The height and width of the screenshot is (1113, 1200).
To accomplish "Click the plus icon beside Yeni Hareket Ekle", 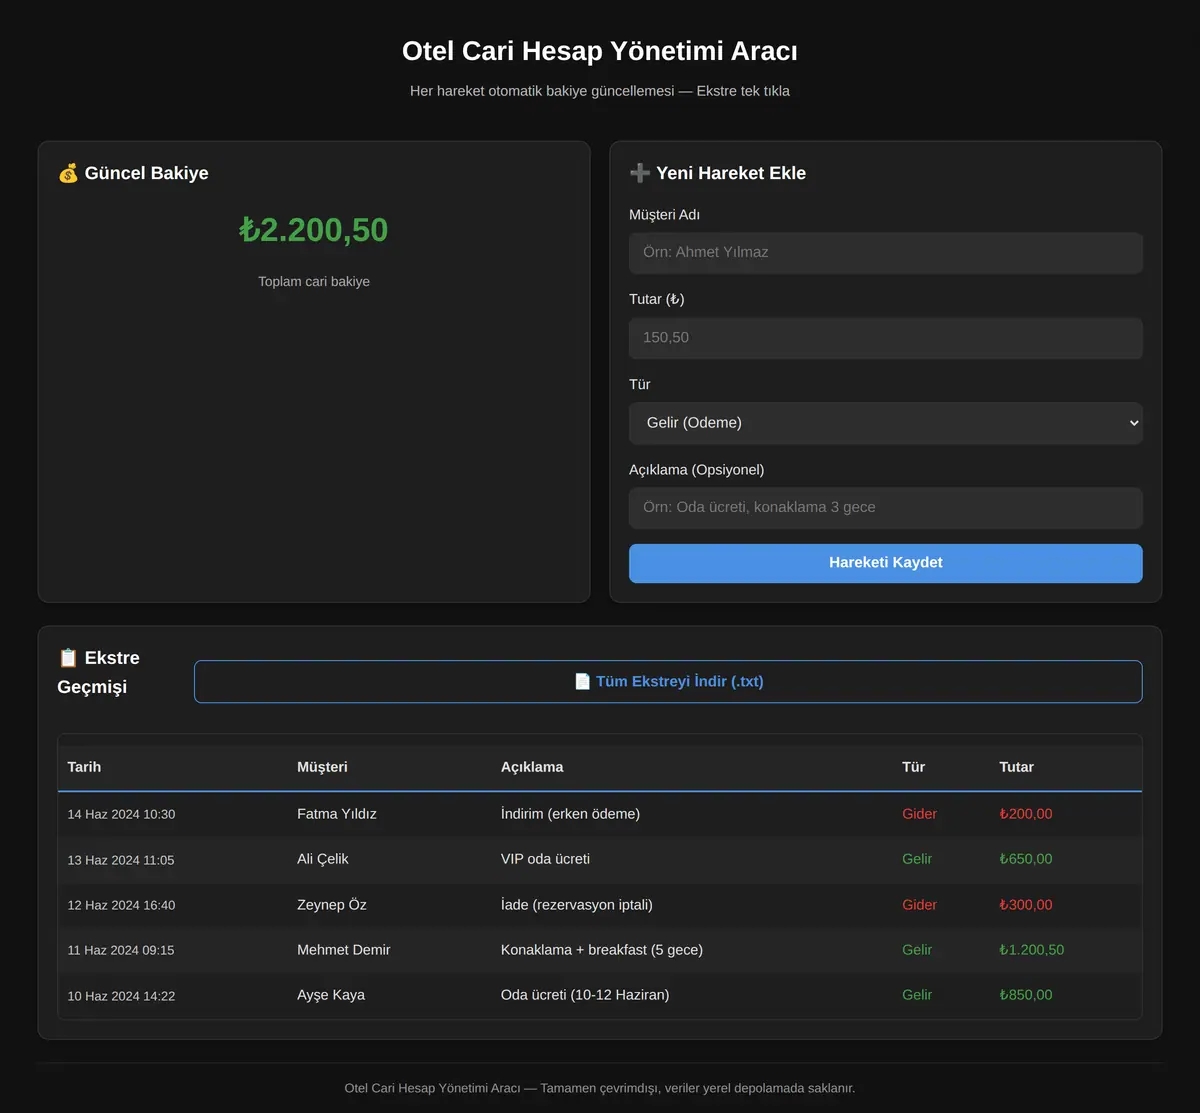I will click(640, 173).
